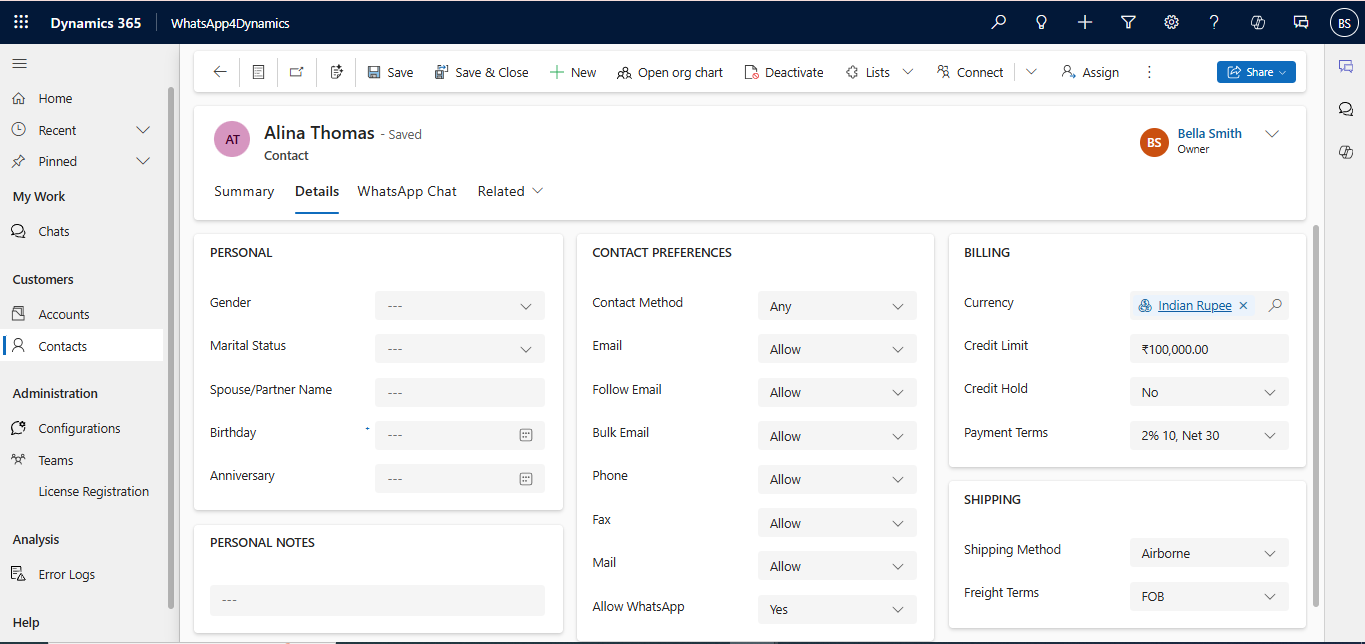Open the side chat bubble icon on right rail
The image size is (1365, 644).
point(1346,109)
